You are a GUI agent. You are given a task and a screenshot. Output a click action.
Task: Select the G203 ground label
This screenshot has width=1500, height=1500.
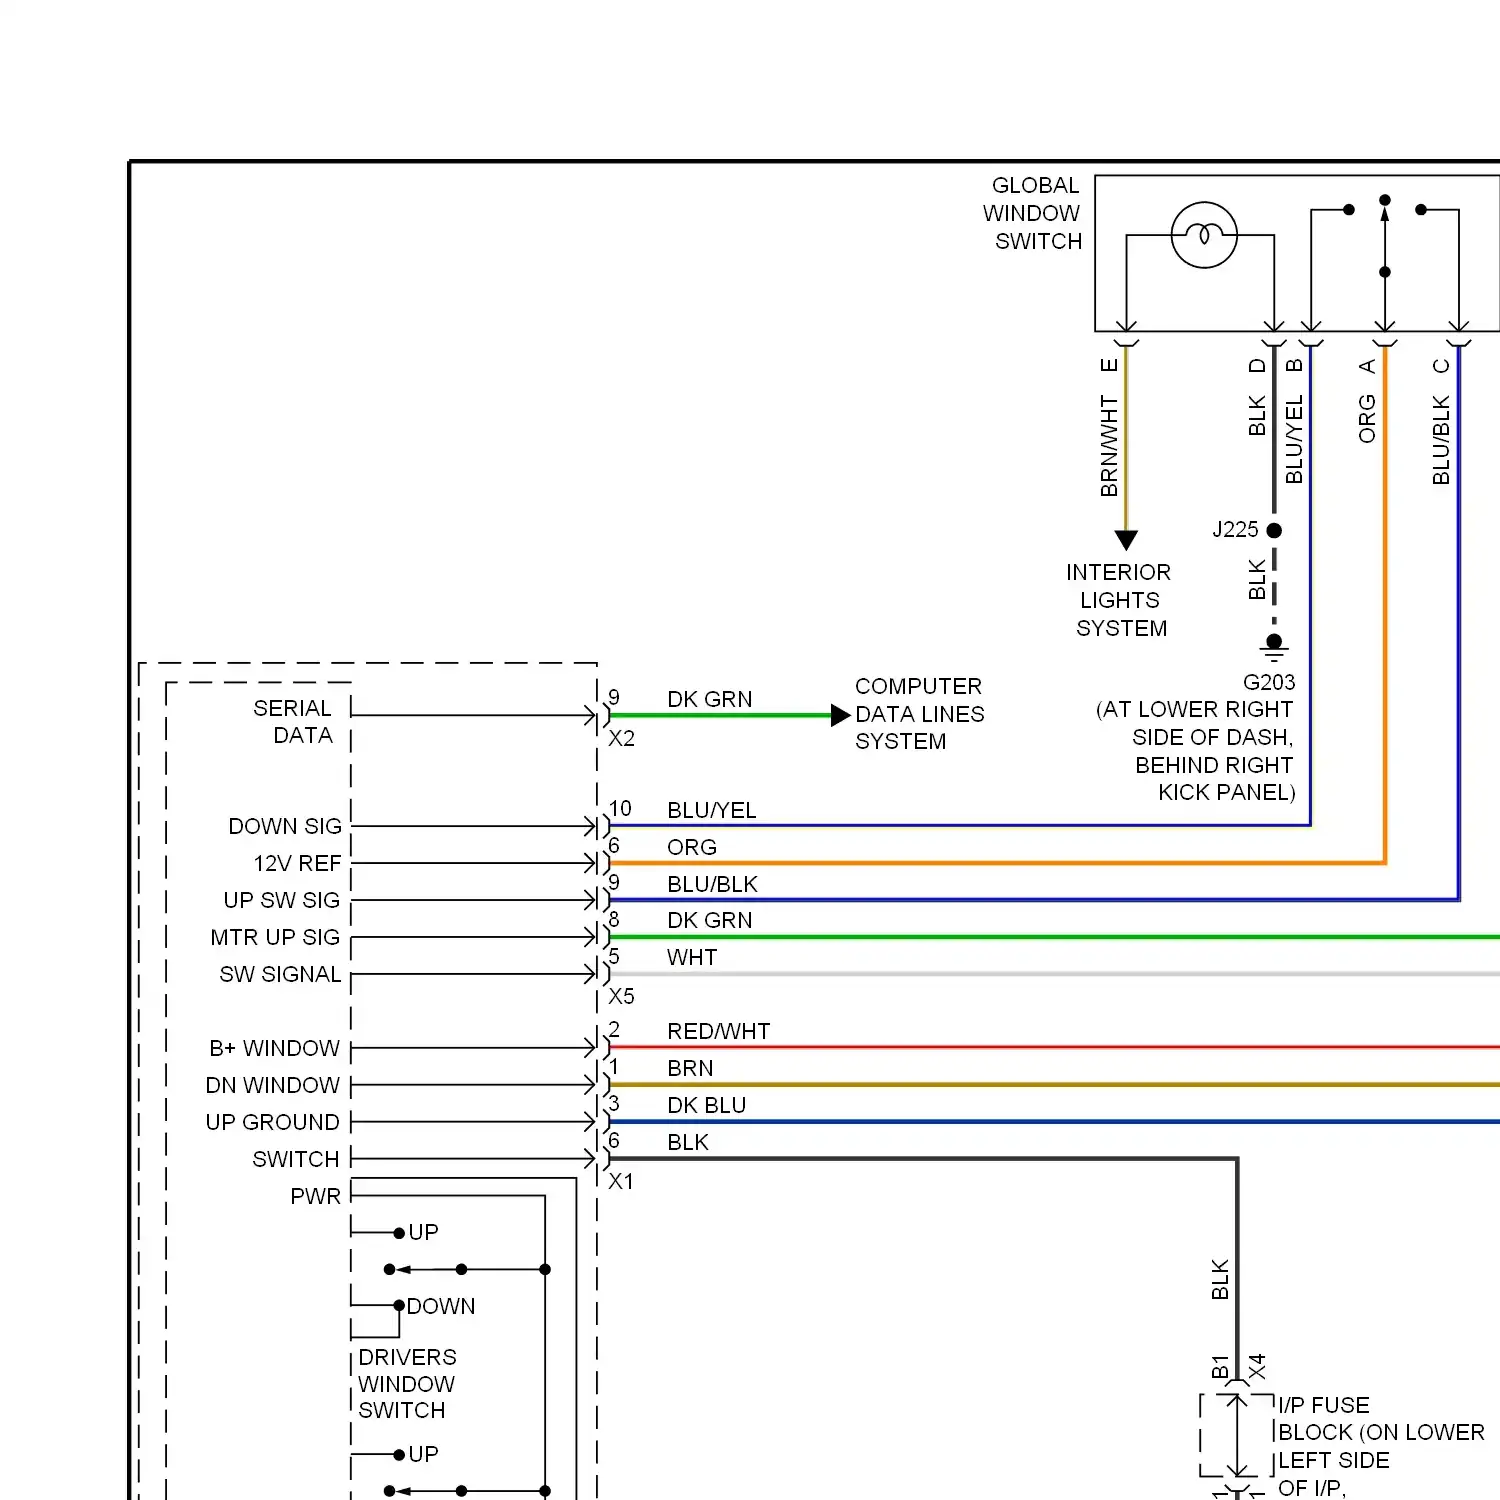pyautogui.click(x=1269, y=682)
